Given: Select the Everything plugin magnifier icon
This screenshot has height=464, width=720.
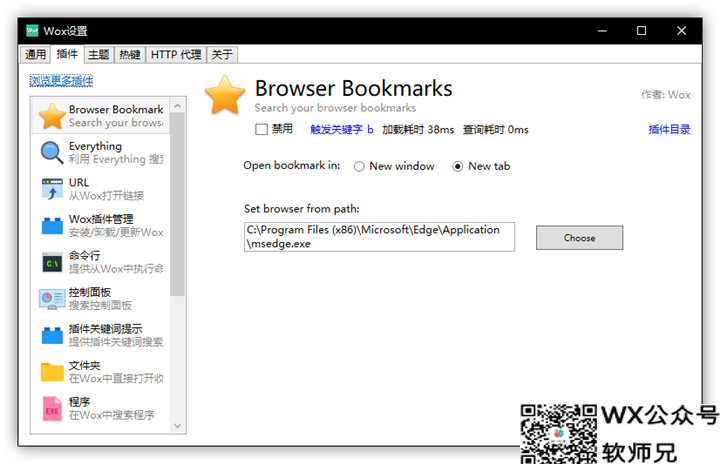Looking at the screenshot, I should (x=52, y=153).
